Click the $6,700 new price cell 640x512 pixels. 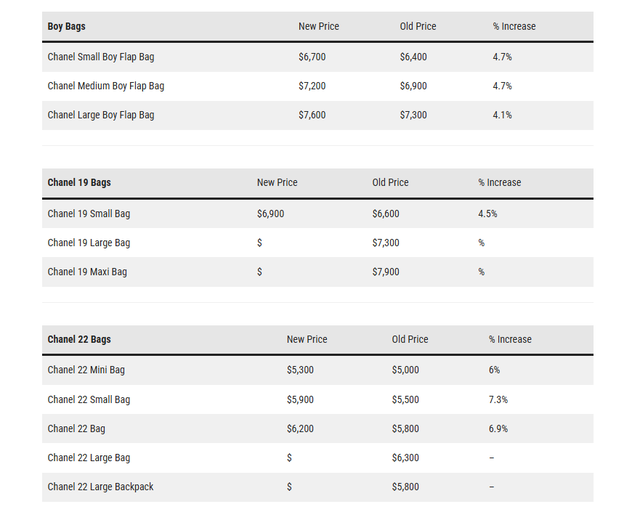click(x=312, y=57)
